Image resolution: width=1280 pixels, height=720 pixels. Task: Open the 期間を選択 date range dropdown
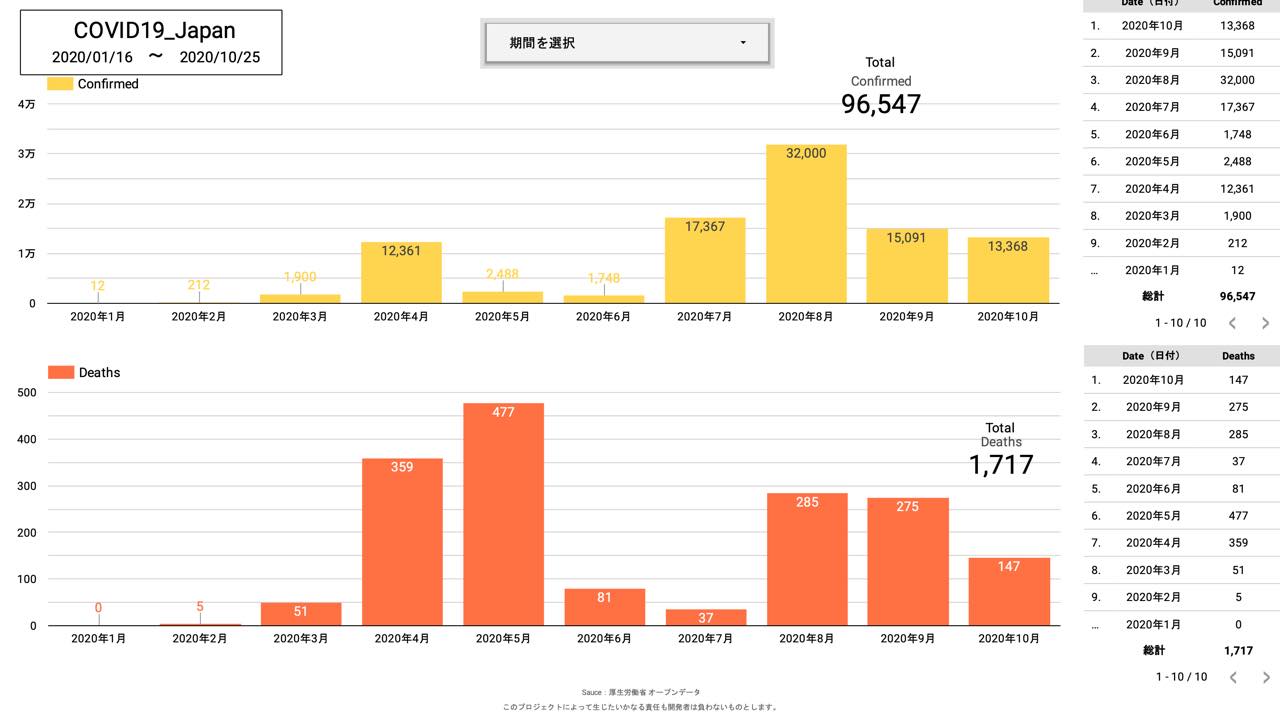[627, 43]
